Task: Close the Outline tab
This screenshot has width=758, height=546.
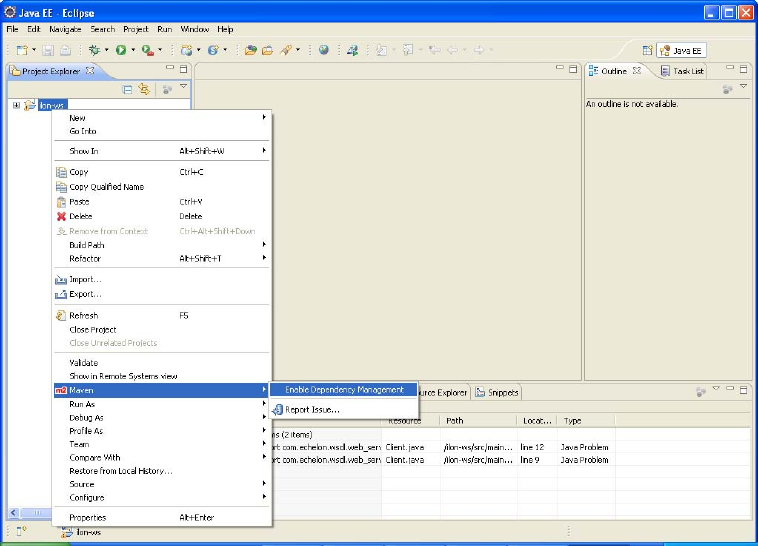Action: click(x=637, y=71)
